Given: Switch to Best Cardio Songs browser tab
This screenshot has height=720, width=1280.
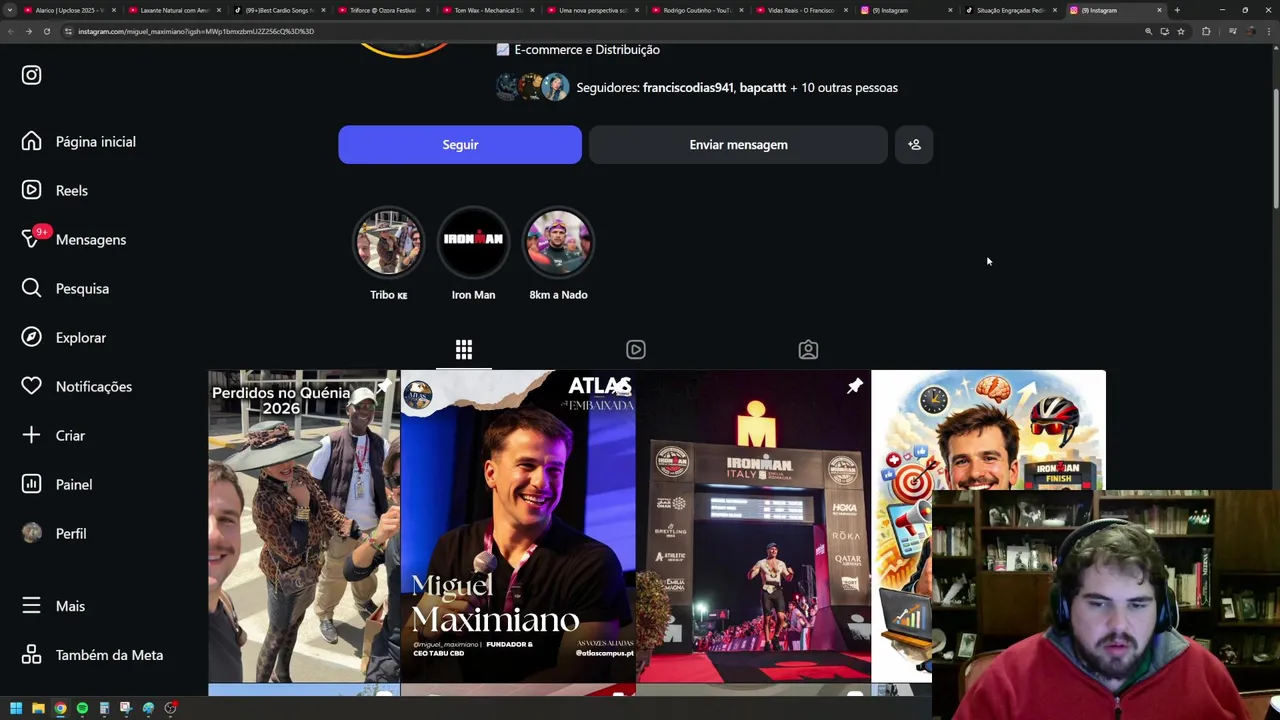Looking at the screenshot, I should (280, 10).
